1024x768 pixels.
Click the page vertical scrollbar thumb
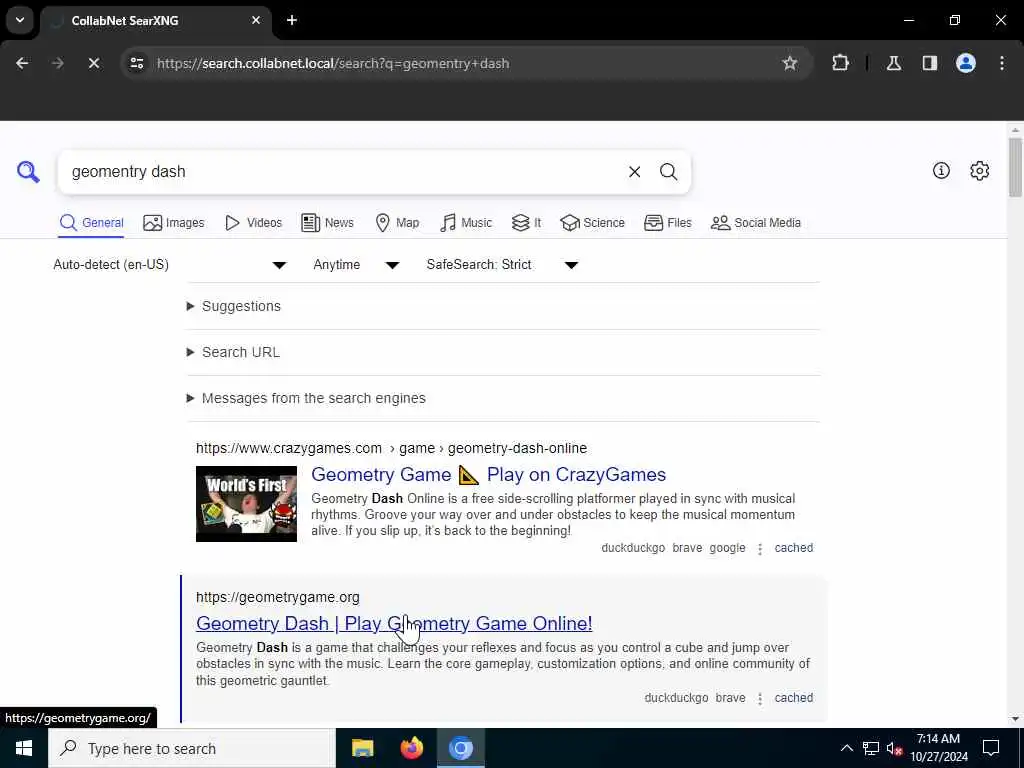pyautogui.click(x=1014, y=167)
